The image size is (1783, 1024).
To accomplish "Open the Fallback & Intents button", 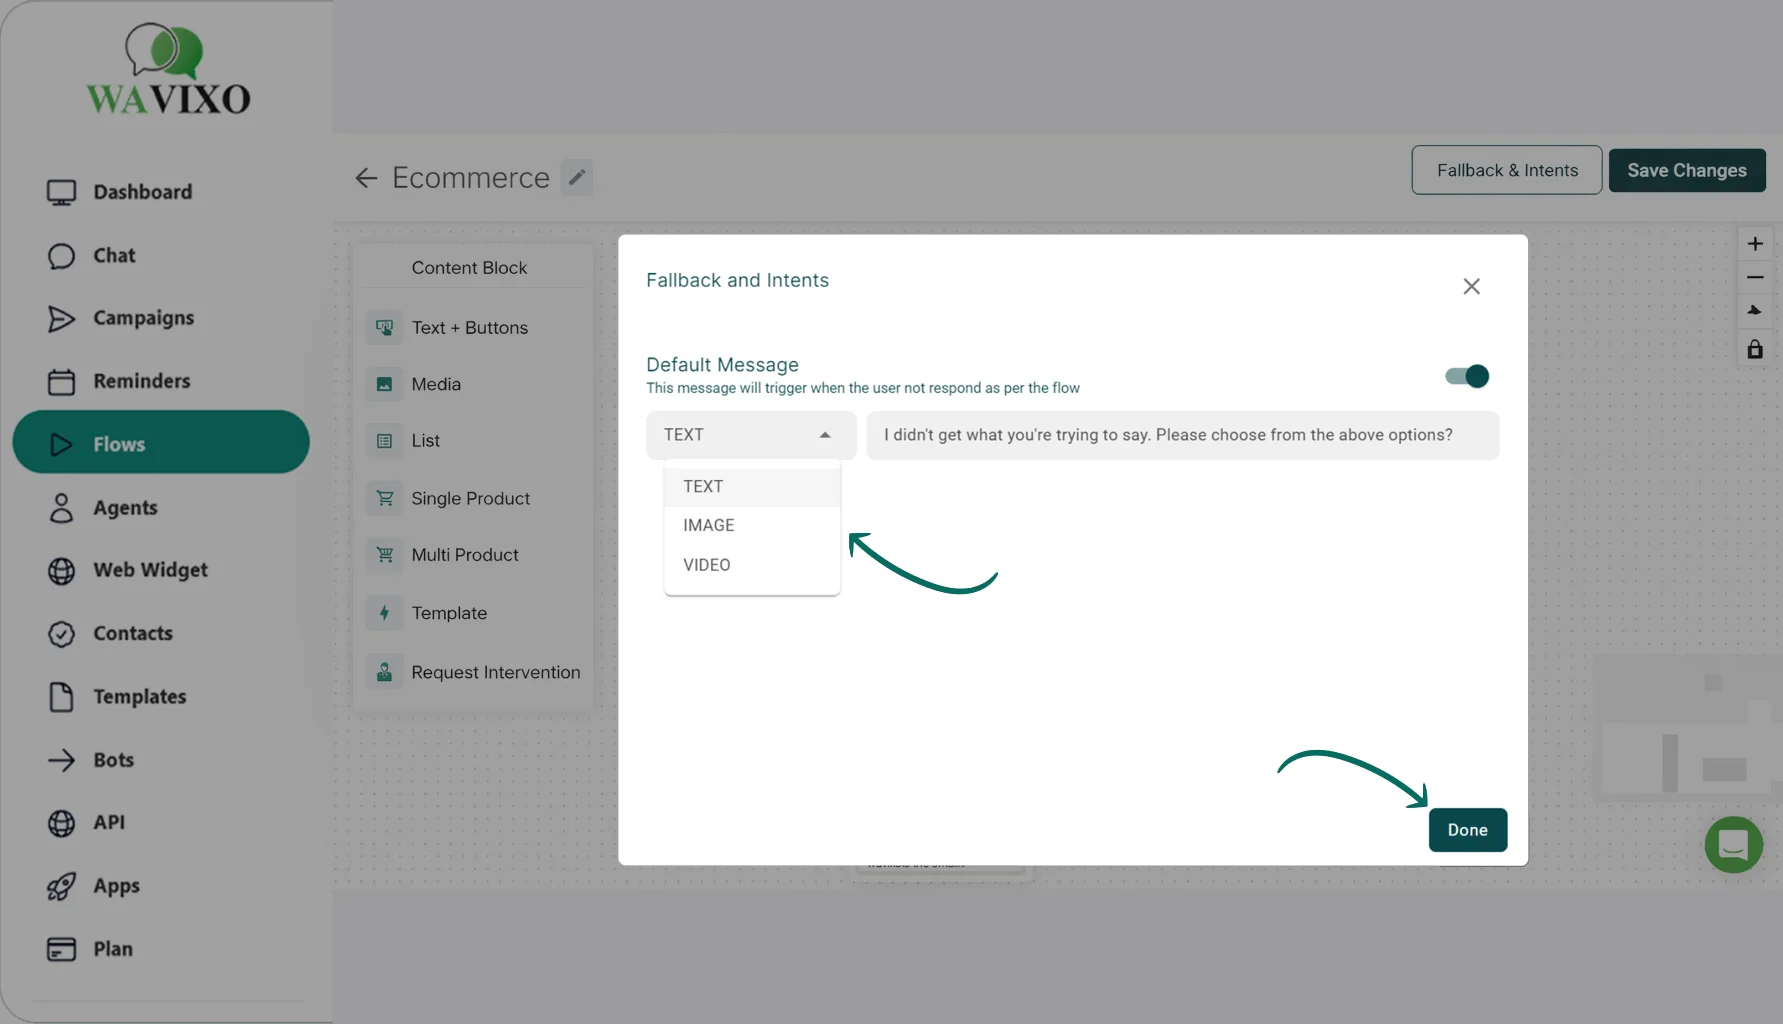I will point(1506,170).
